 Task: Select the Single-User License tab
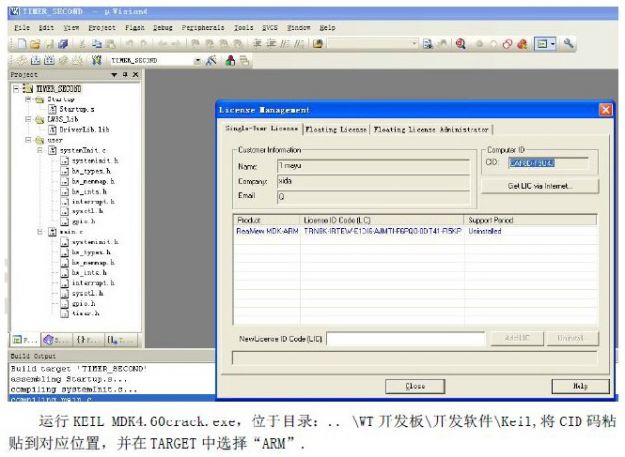tap(262, 128)
